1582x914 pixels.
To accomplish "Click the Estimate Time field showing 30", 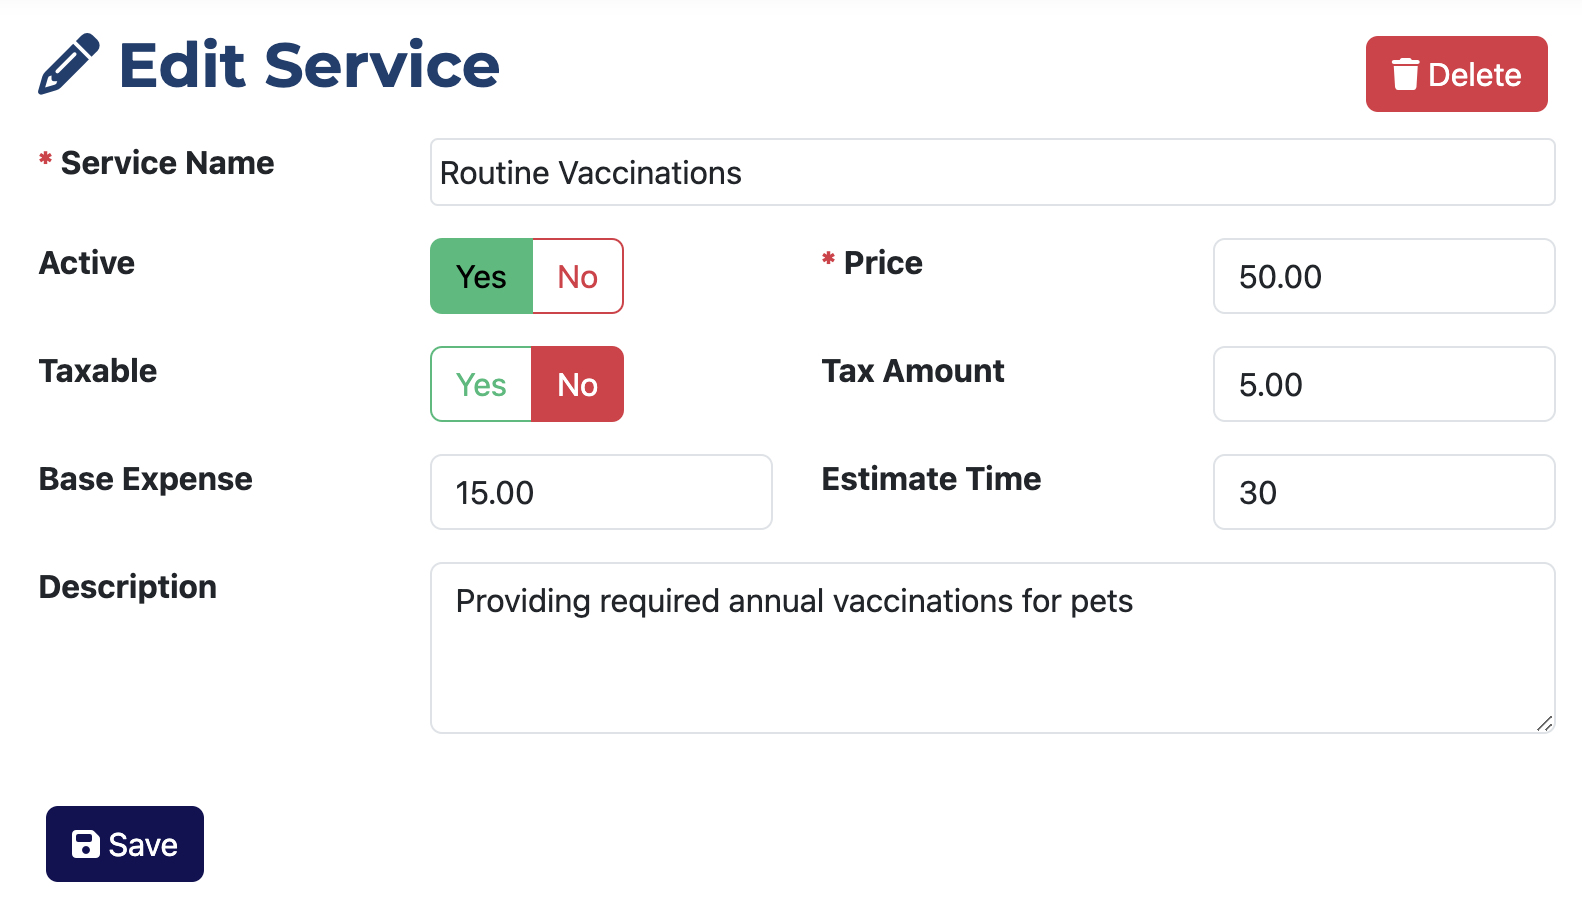I will coord(1384,492).
